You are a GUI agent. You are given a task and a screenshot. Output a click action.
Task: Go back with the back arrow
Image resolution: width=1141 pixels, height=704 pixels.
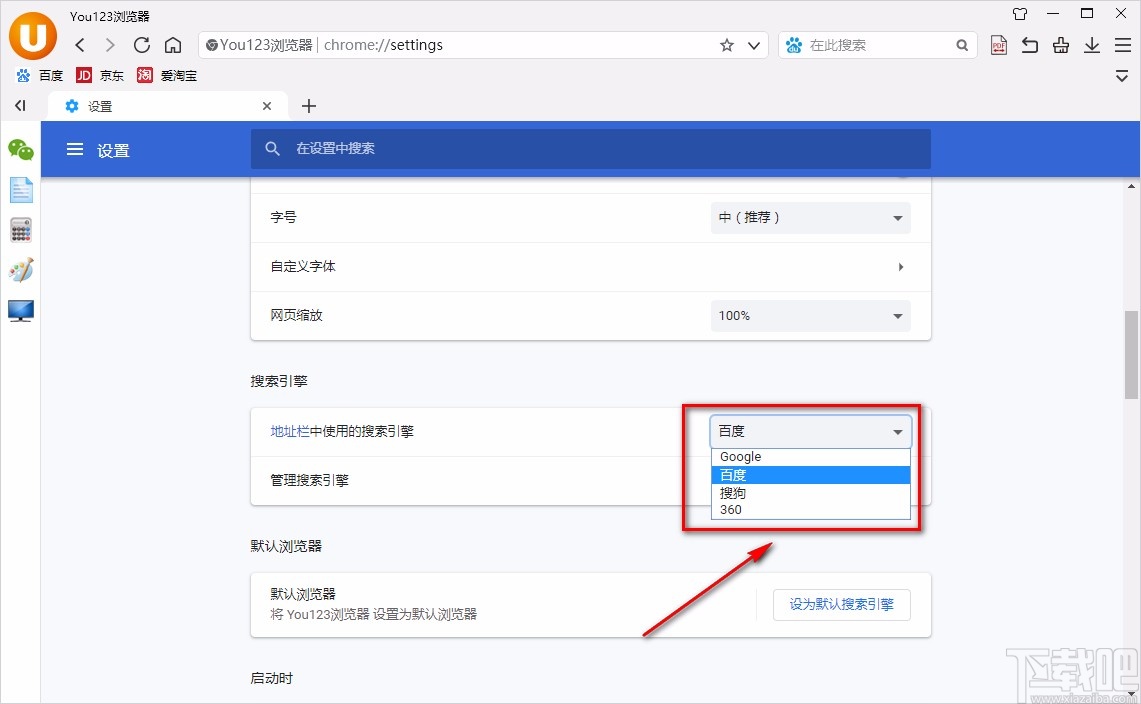80,45
